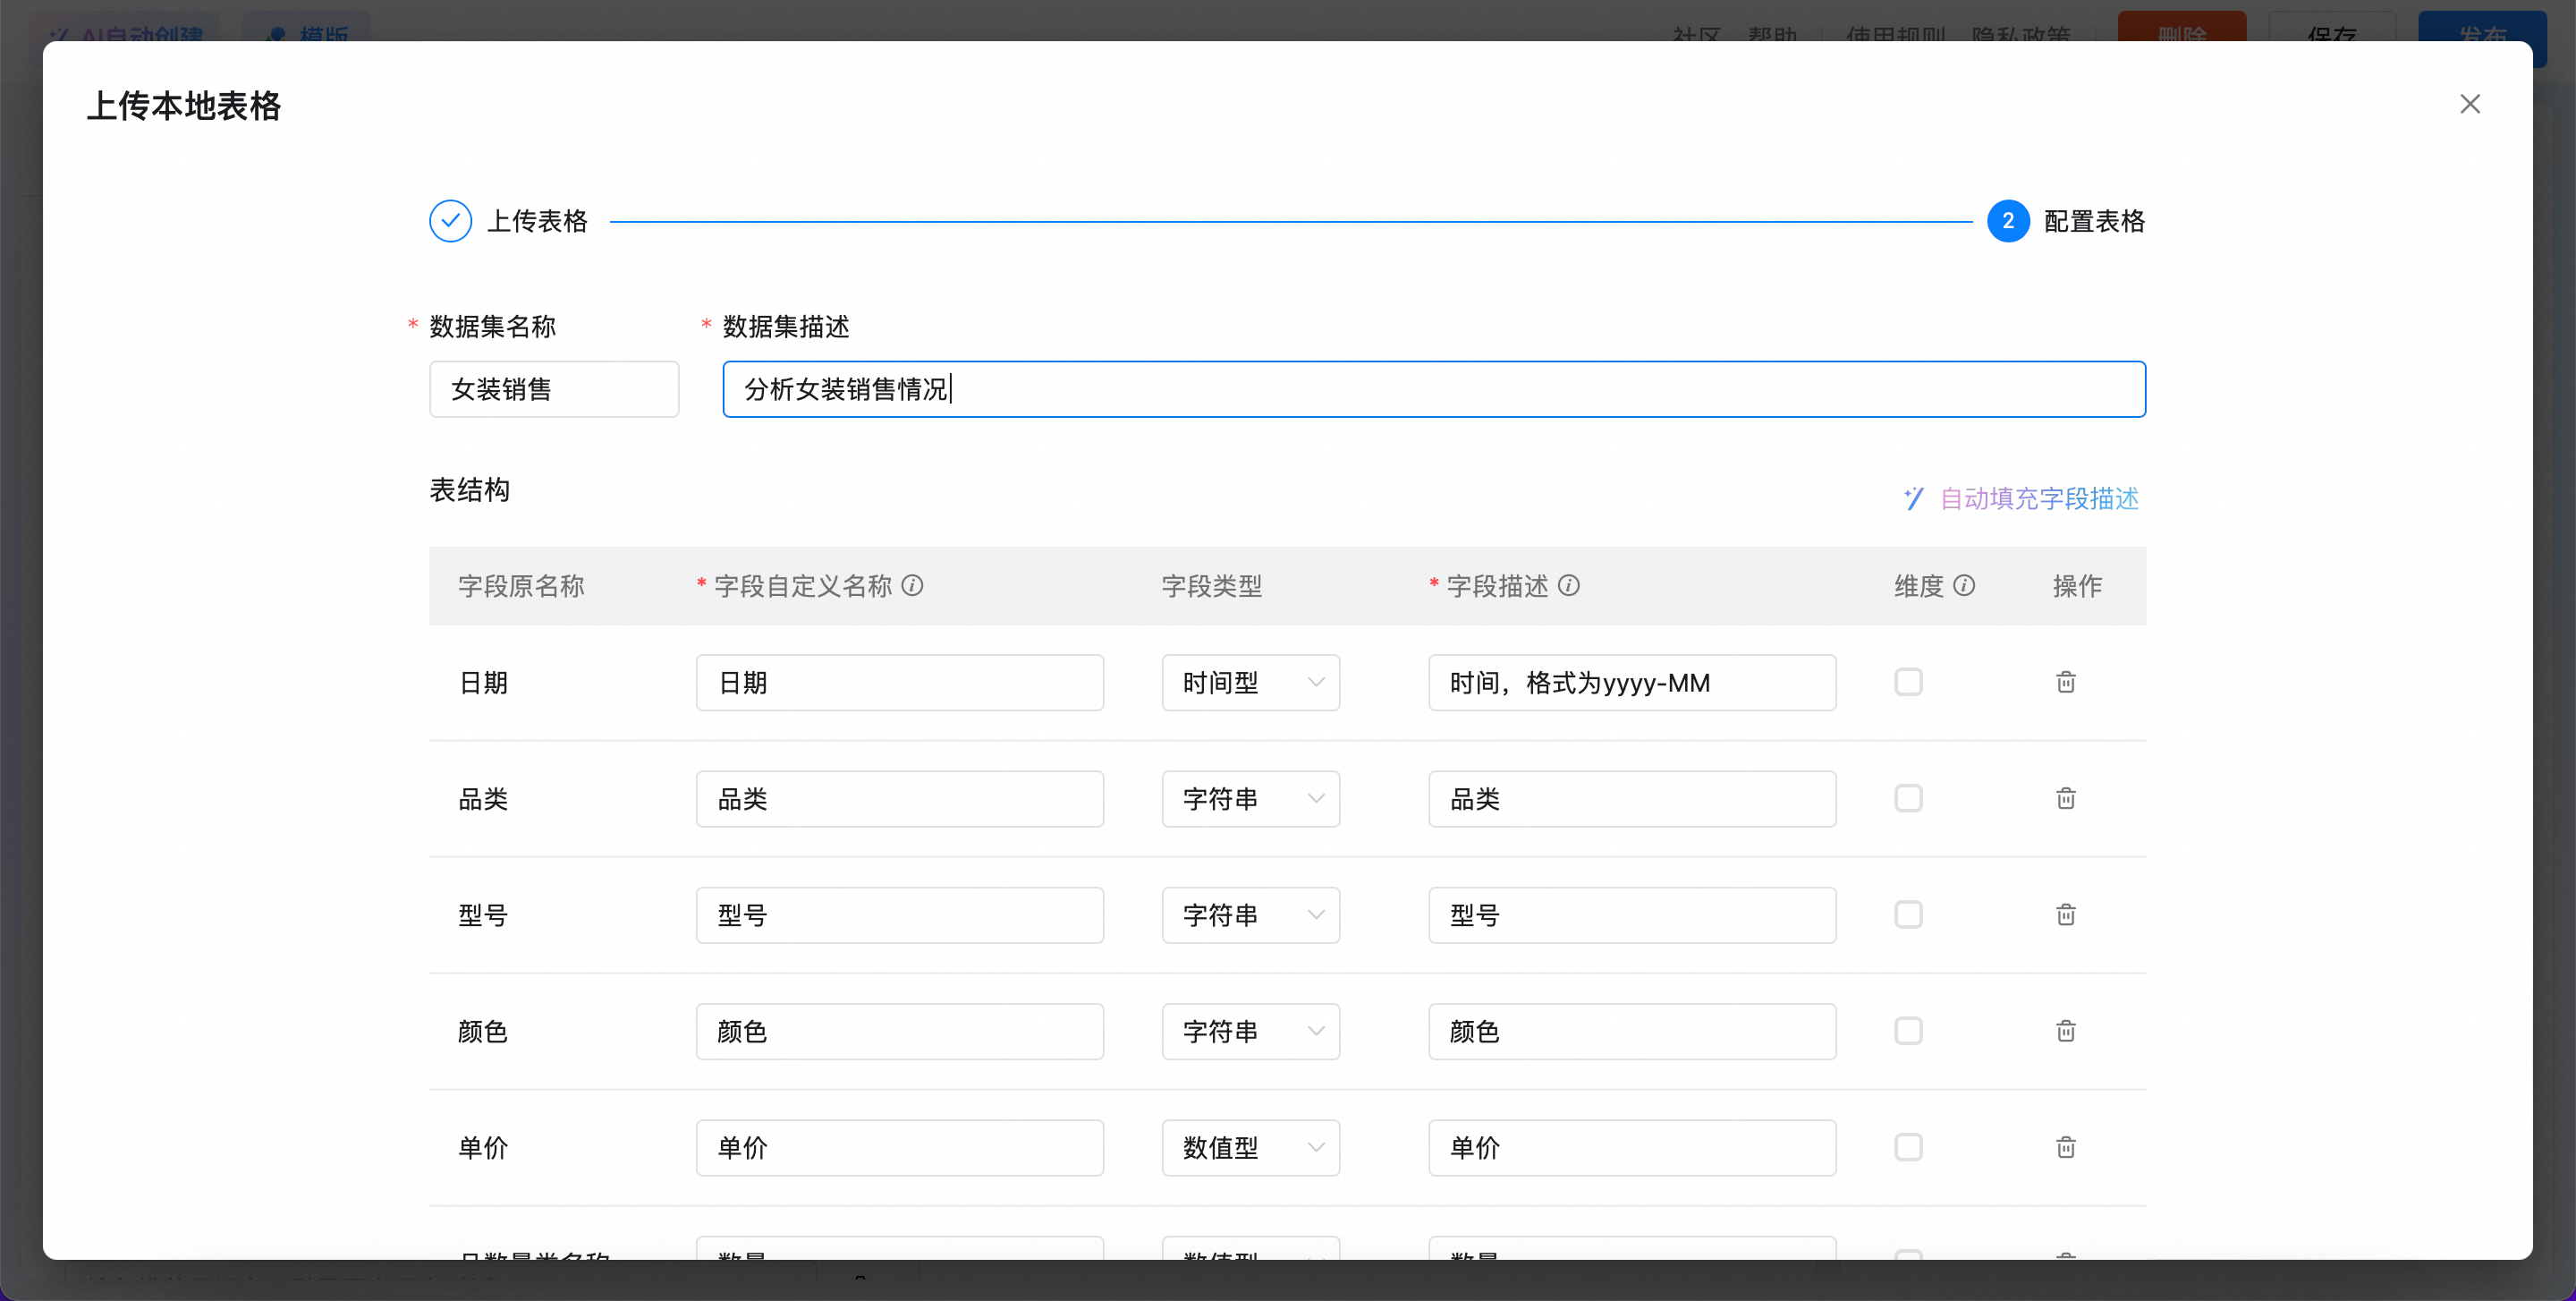Delete the 品类 field row

pyautogui.click(x=2065, y=798)
